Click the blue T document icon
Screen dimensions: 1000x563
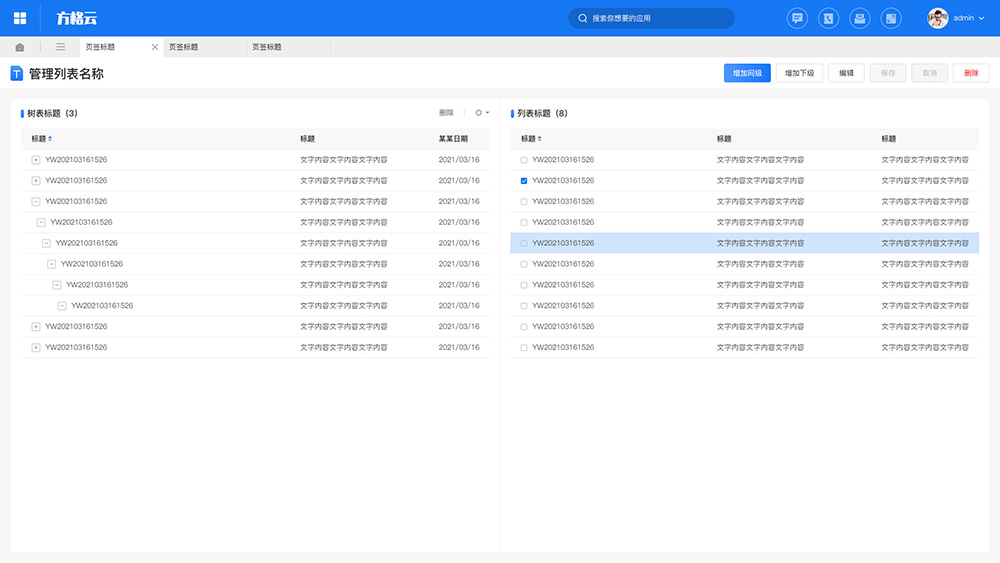click(x=17, y=74)
